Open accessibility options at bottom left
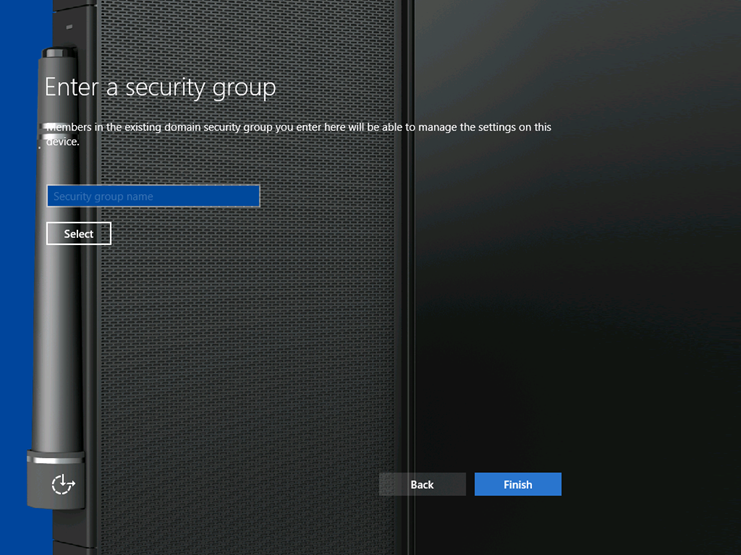Screen dimensions: 741x555 (63, 485)
